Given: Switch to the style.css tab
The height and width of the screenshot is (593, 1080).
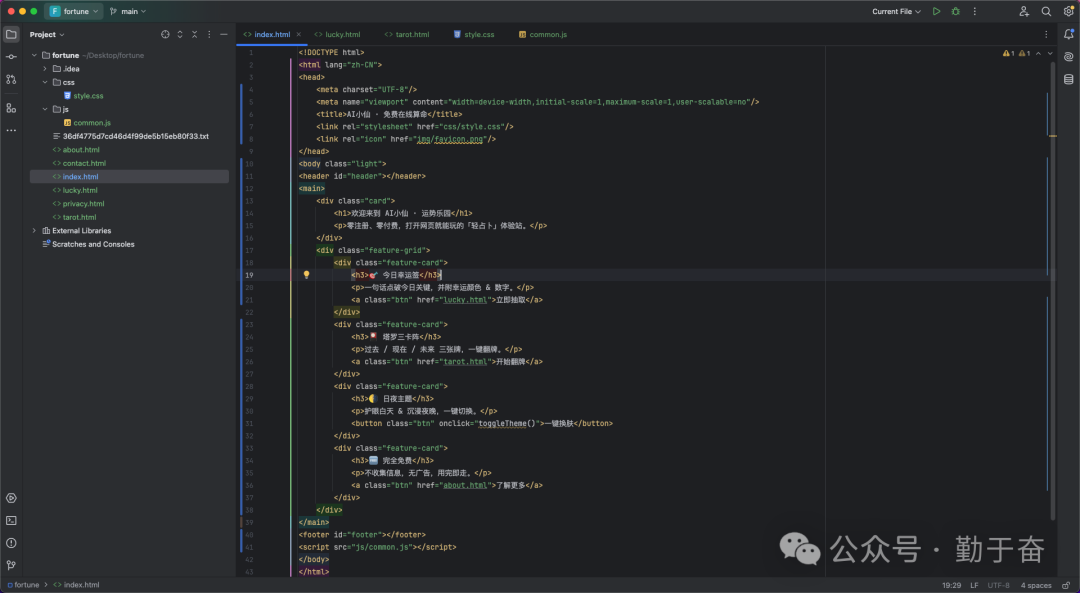Looking at the screenshot, I should (x=474, y=34).
